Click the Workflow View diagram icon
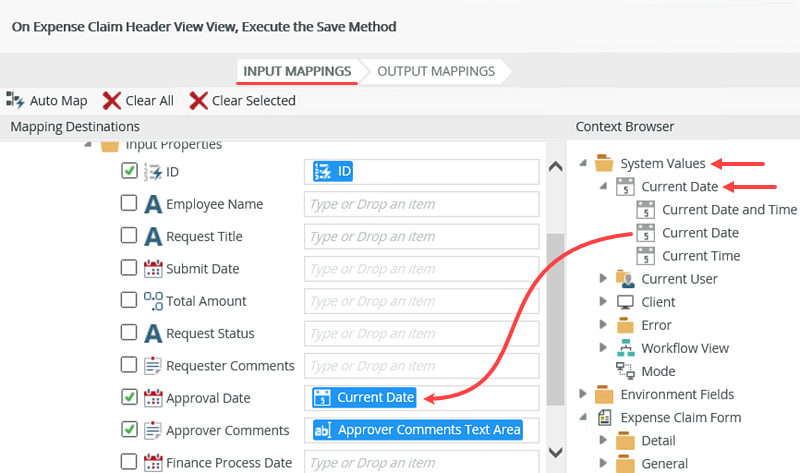 click(x=625, y=348)
